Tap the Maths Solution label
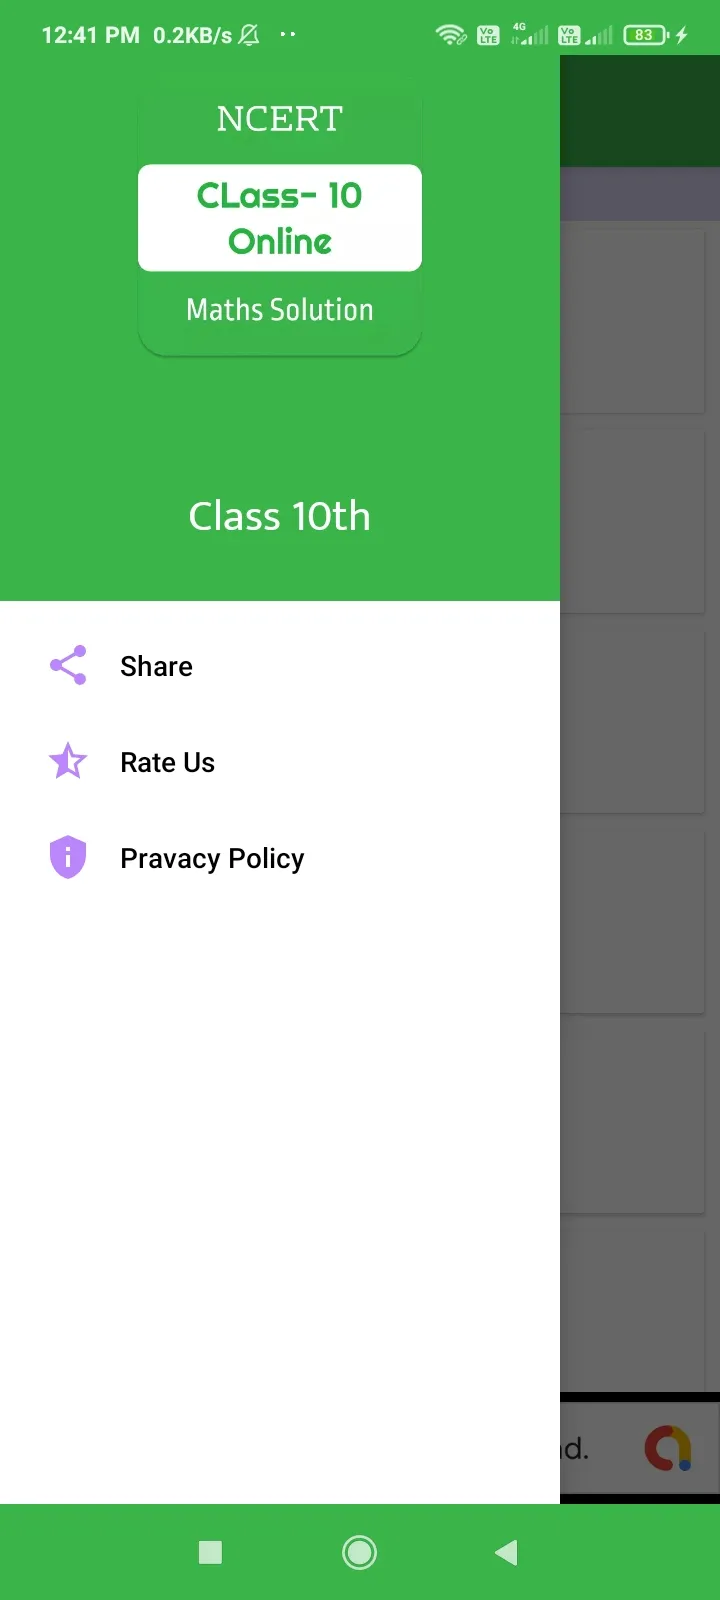The image size is (720, 1600). 280,310
